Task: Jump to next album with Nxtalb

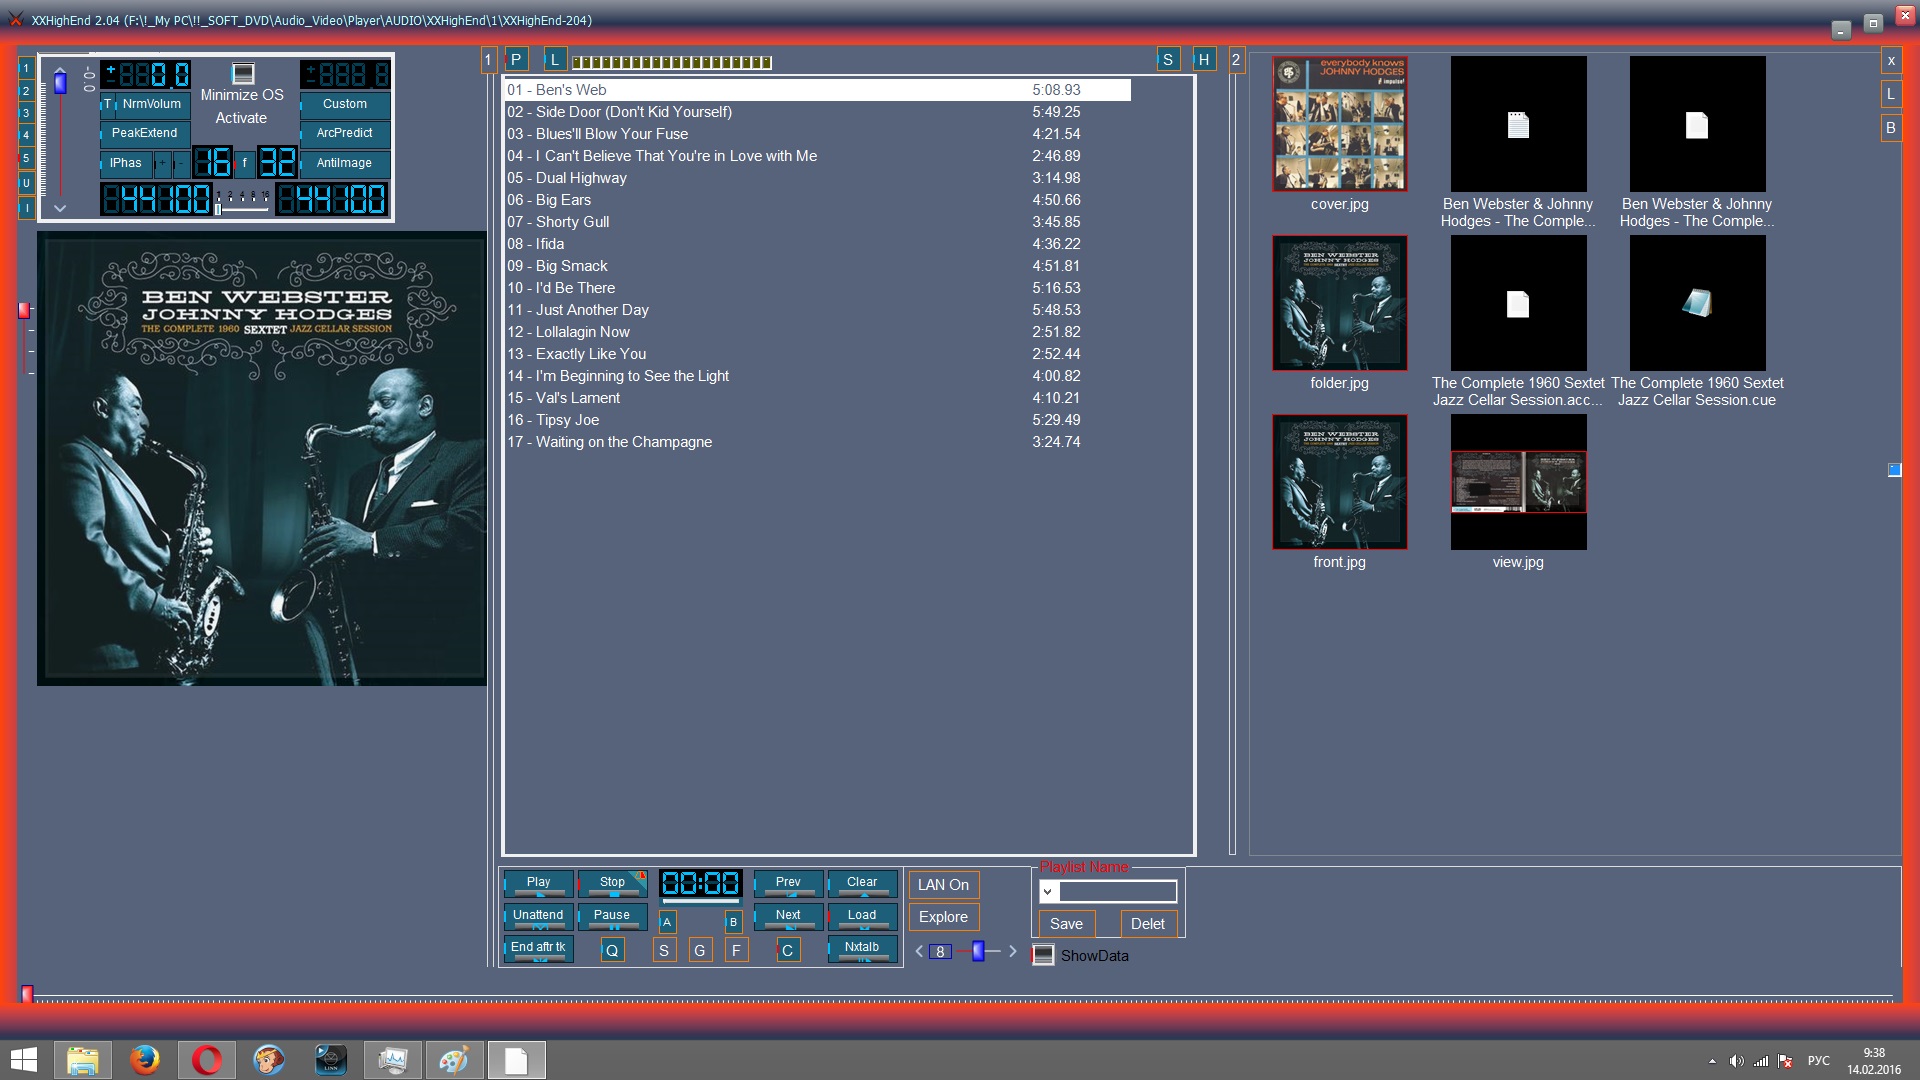Action: tap(862, 947)
